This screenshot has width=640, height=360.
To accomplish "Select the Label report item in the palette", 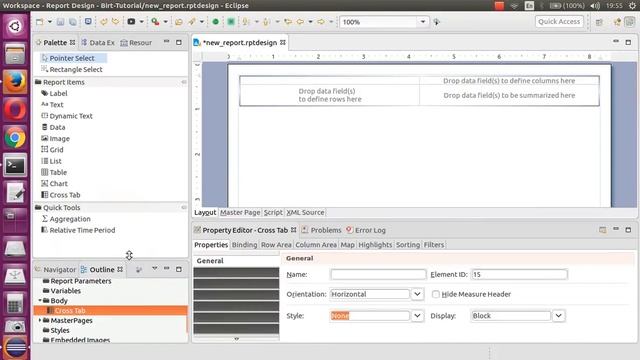I will click(54, 93).
